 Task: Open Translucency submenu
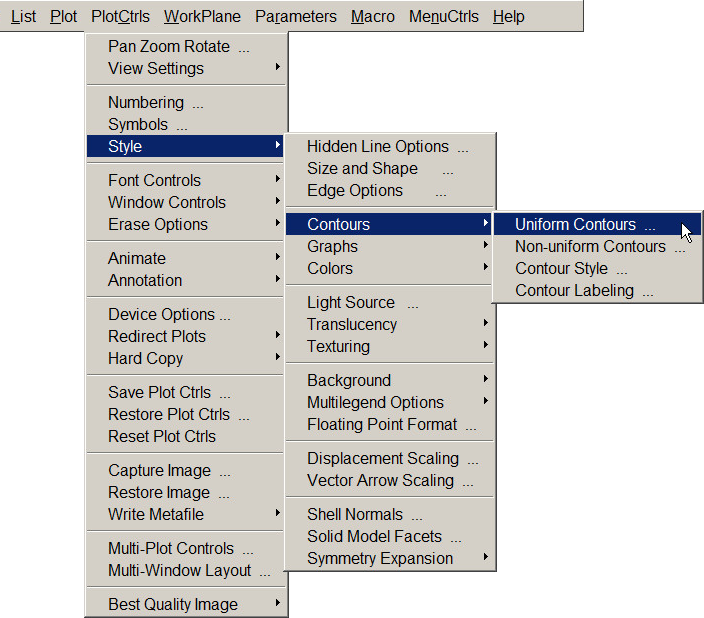tap(352, 325)
